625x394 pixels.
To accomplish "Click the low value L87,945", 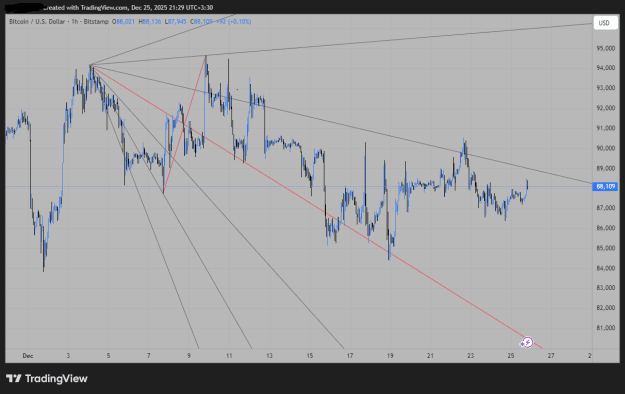I will [x=175, y=22].
